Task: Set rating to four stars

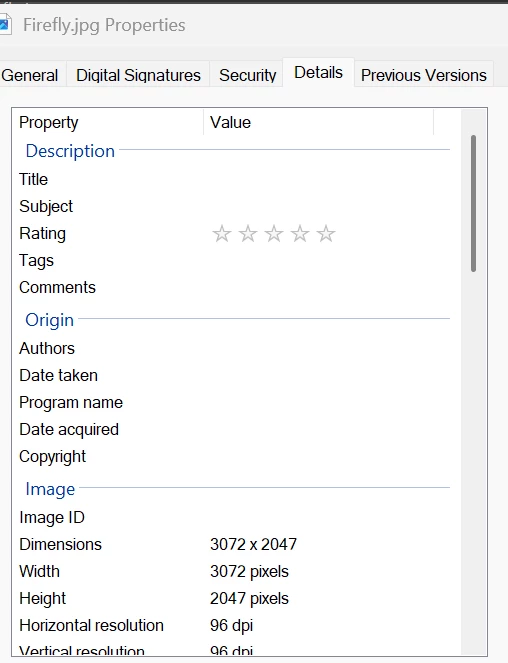Action: coord(300,233)
